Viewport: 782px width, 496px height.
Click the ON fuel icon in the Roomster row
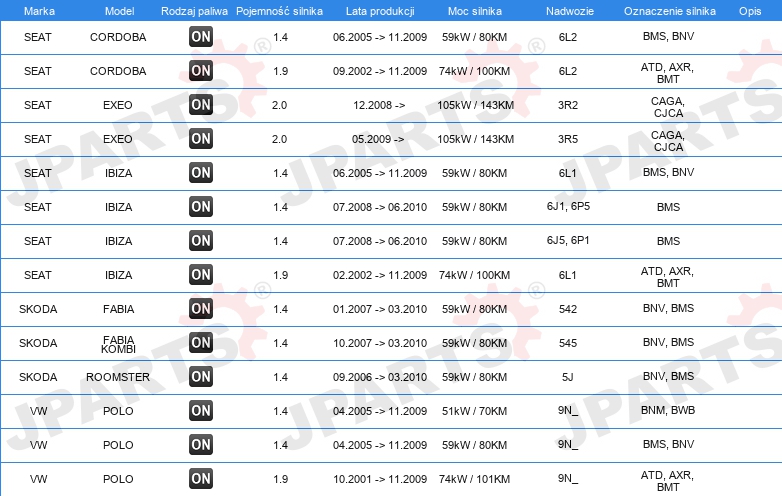point(201,376)
